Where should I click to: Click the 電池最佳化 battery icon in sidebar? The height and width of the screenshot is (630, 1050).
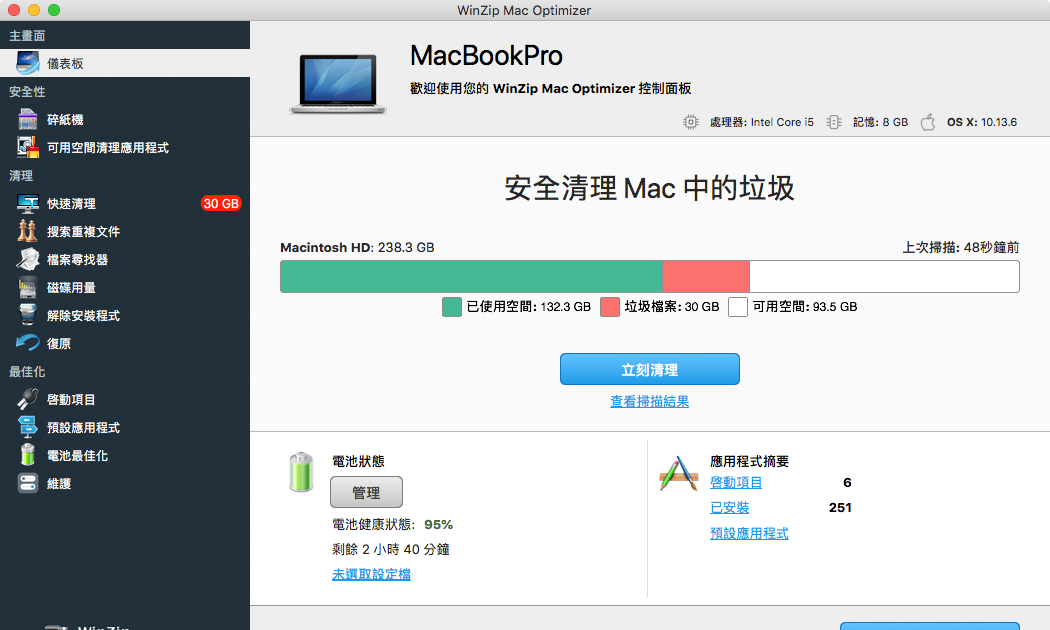click(x=27, y=455)
